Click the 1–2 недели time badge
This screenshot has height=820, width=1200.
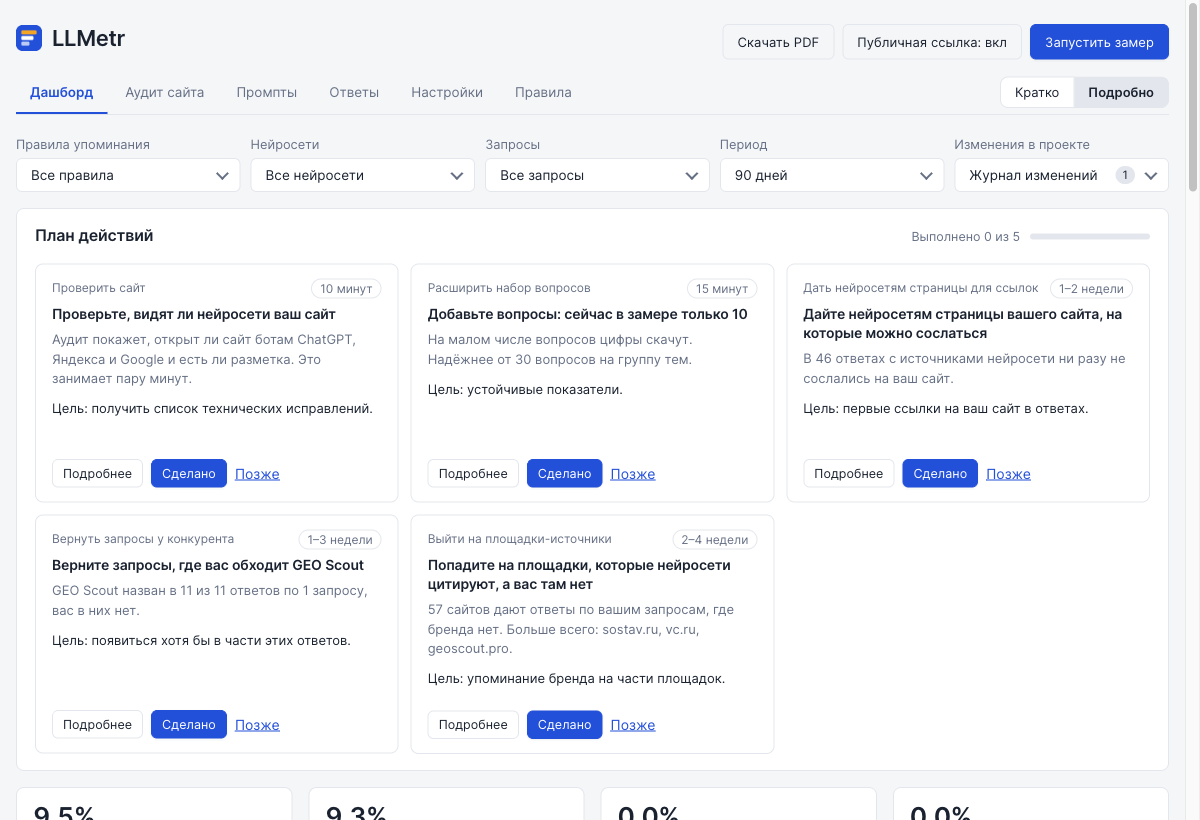point(1091,289)
